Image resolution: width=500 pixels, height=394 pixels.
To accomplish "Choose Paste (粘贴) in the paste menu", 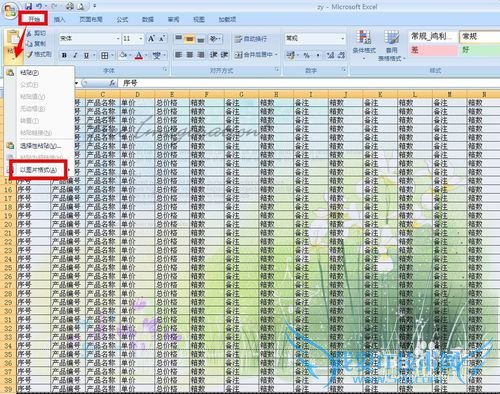I will pos(39,72).
